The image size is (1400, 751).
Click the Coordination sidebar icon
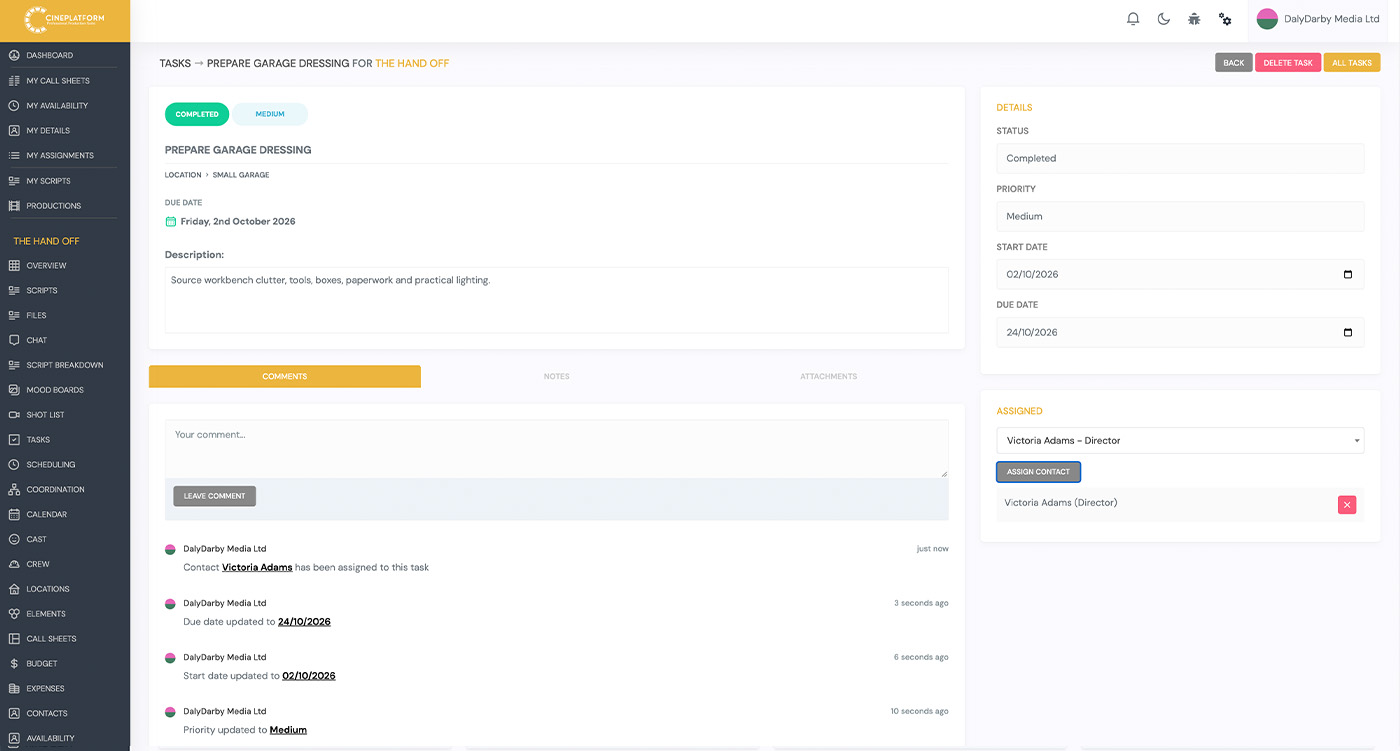(14, 490)
